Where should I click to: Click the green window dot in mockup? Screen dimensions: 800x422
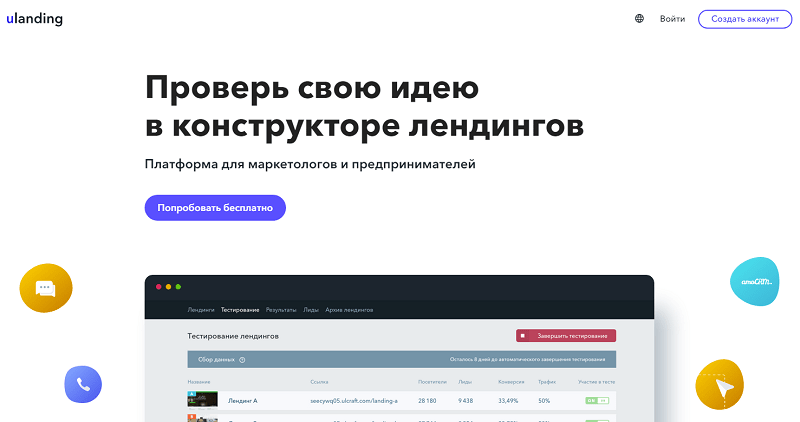click(x=178, y=287)
